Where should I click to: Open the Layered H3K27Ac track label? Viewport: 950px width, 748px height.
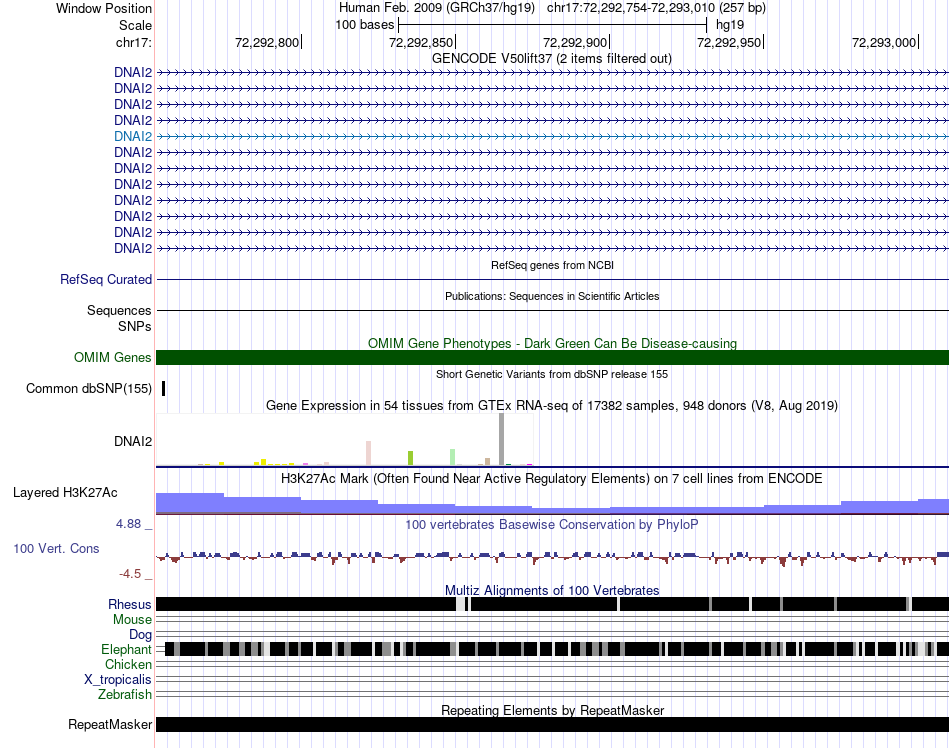[x=65, y=492]
